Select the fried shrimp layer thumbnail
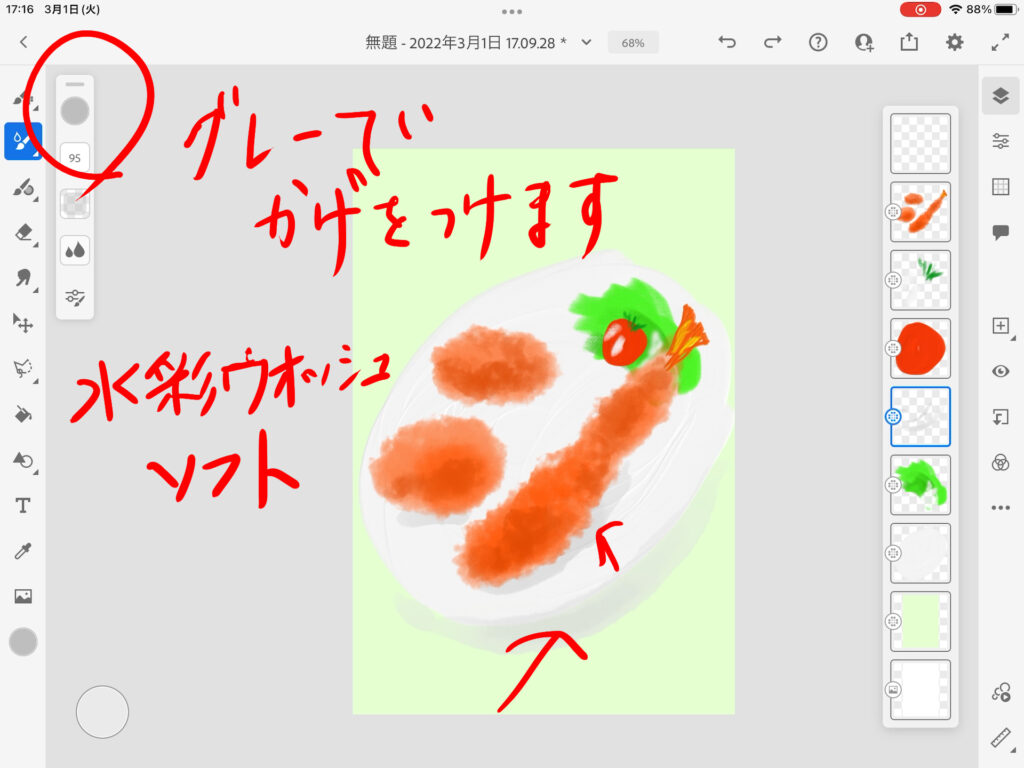 tap(920, 212)
